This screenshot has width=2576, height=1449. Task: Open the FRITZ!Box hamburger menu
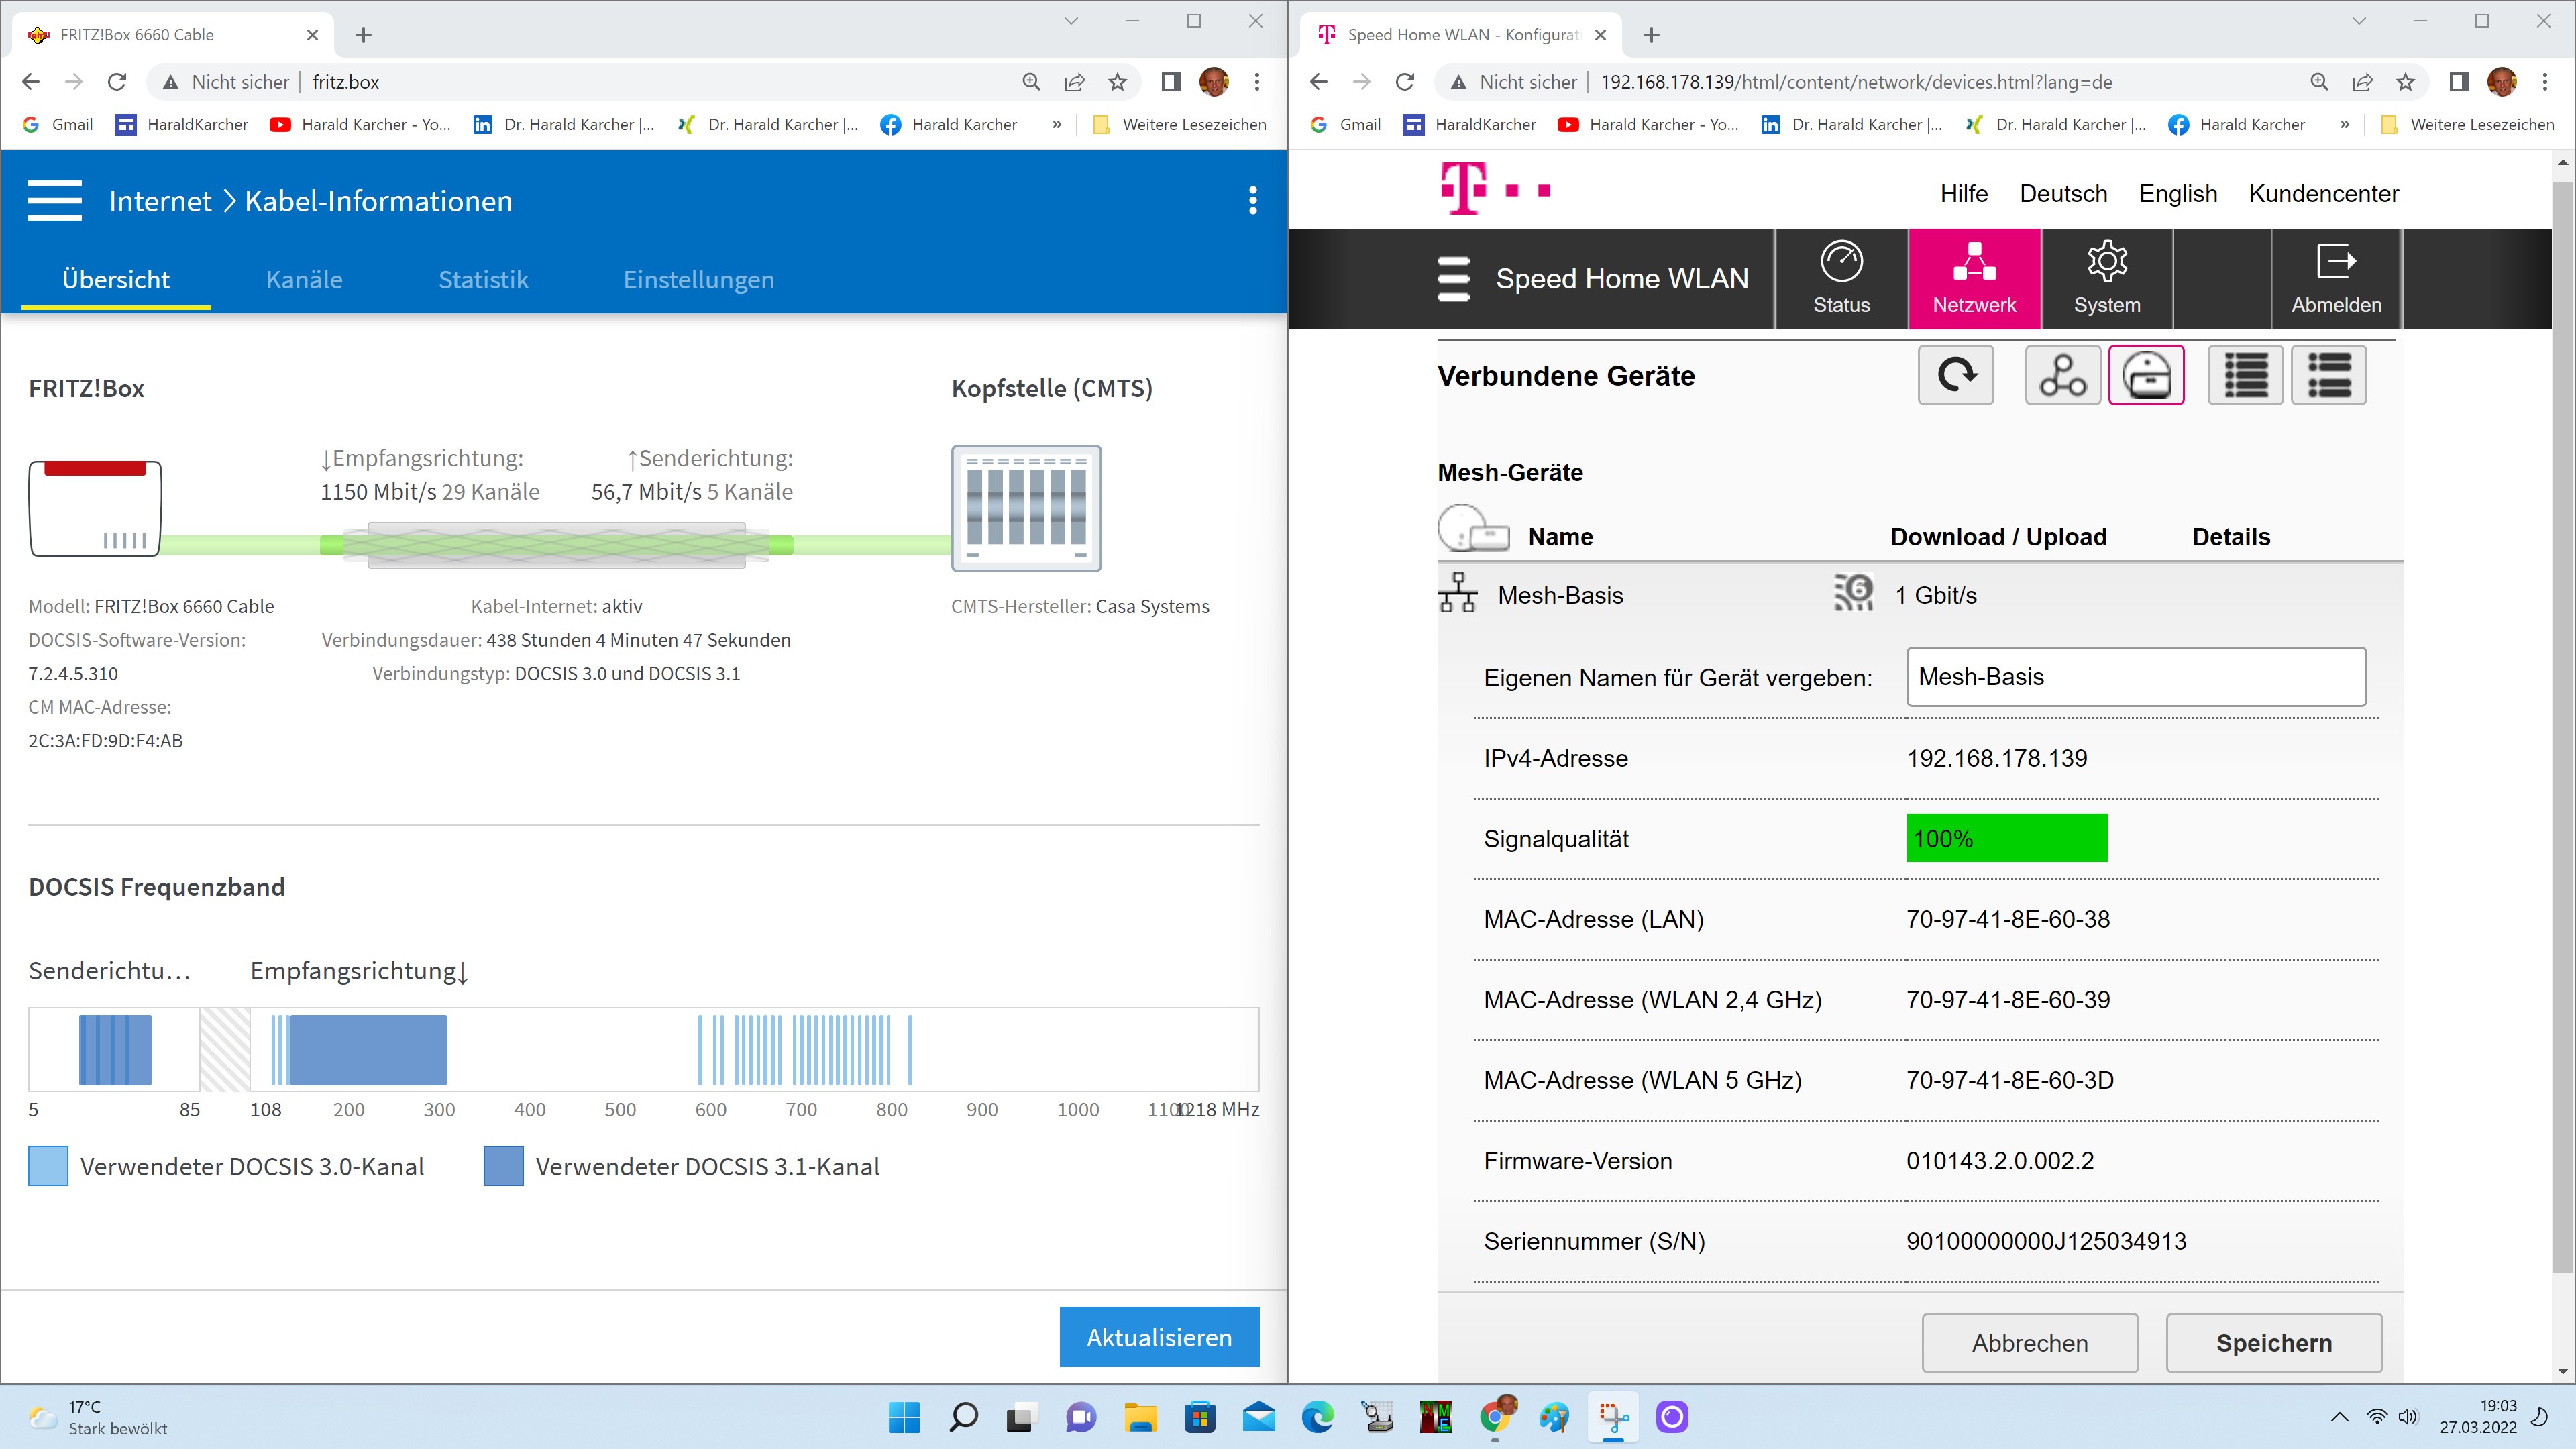55,201
